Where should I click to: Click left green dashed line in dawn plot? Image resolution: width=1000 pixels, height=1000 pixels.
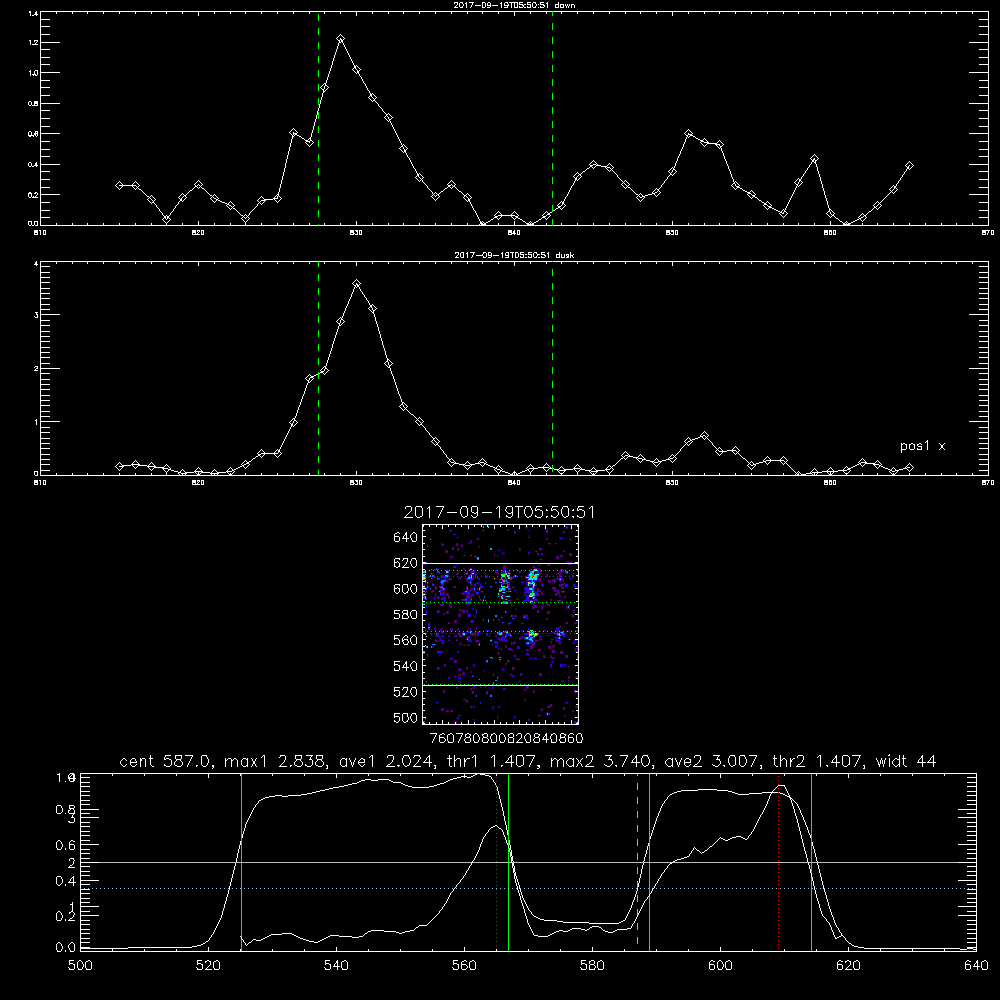tap(318, 118)
